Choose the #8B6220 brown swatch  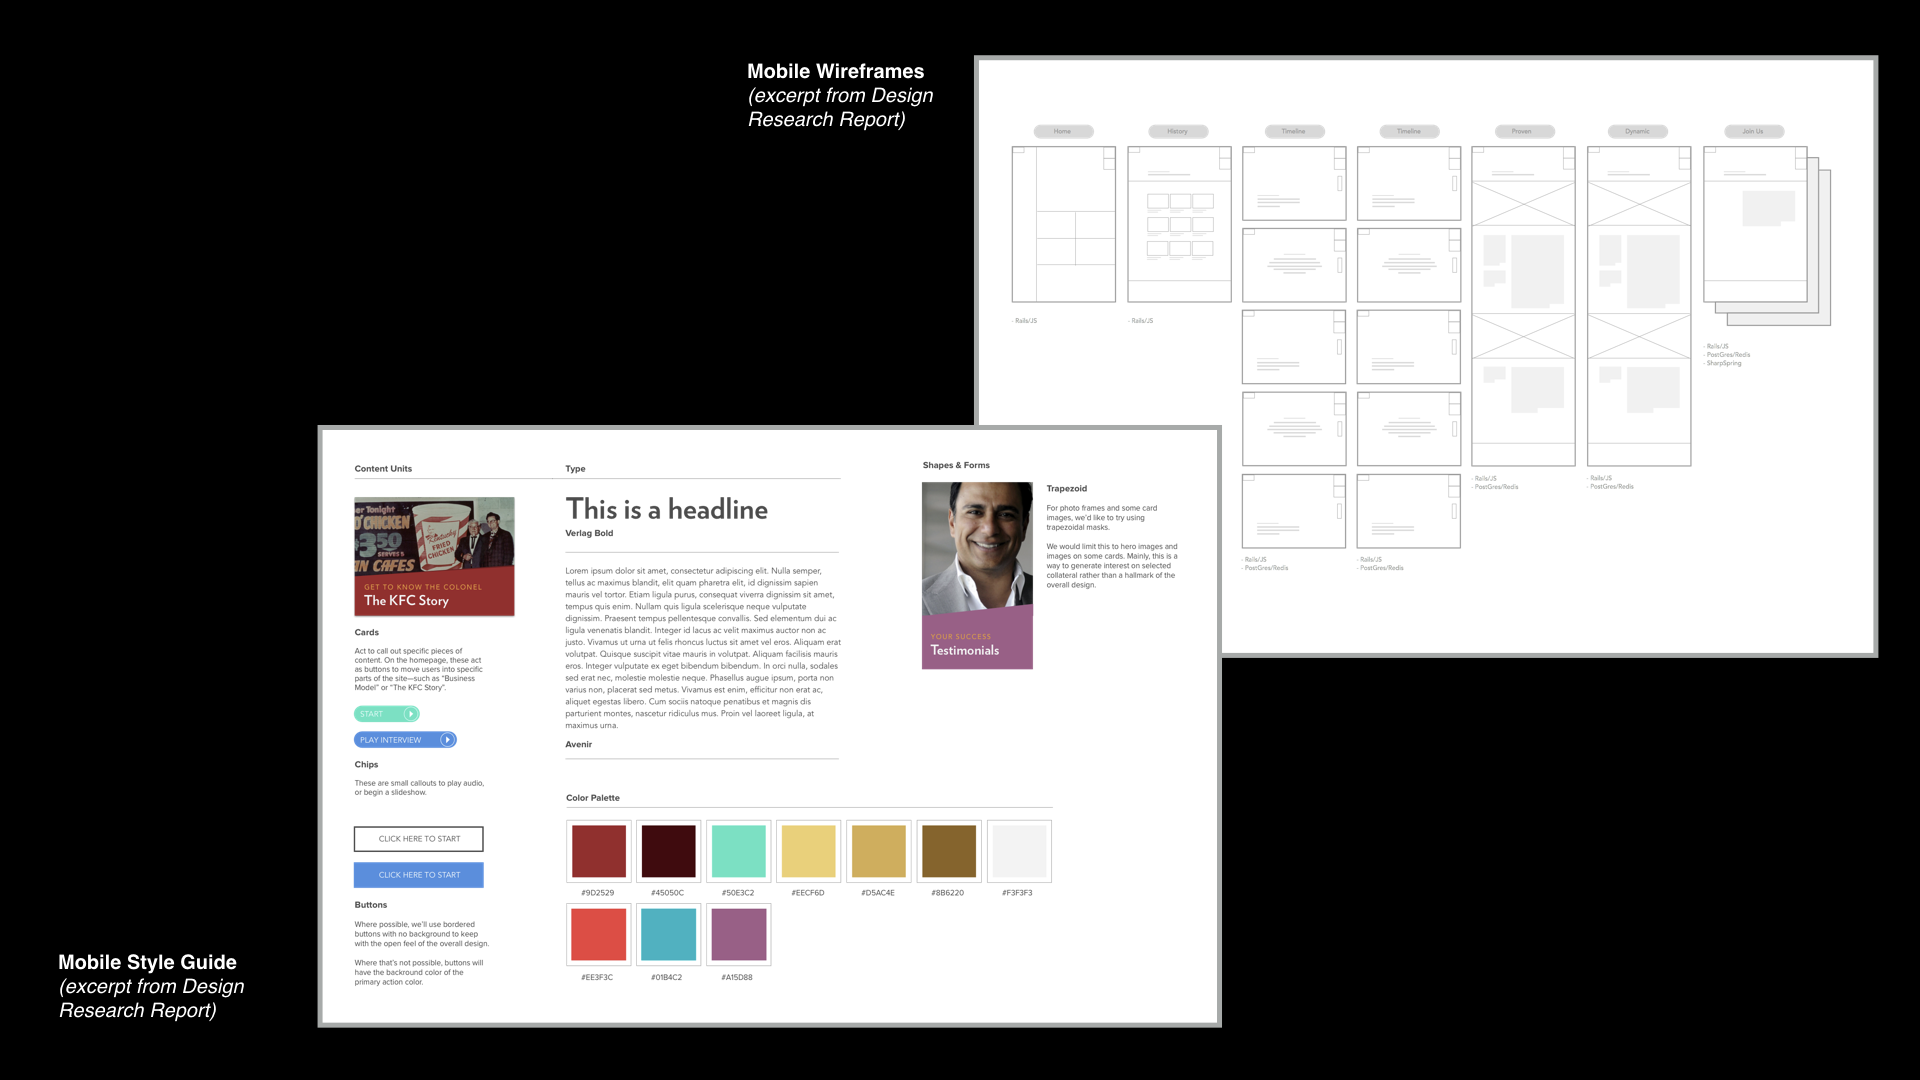(949, 851)
